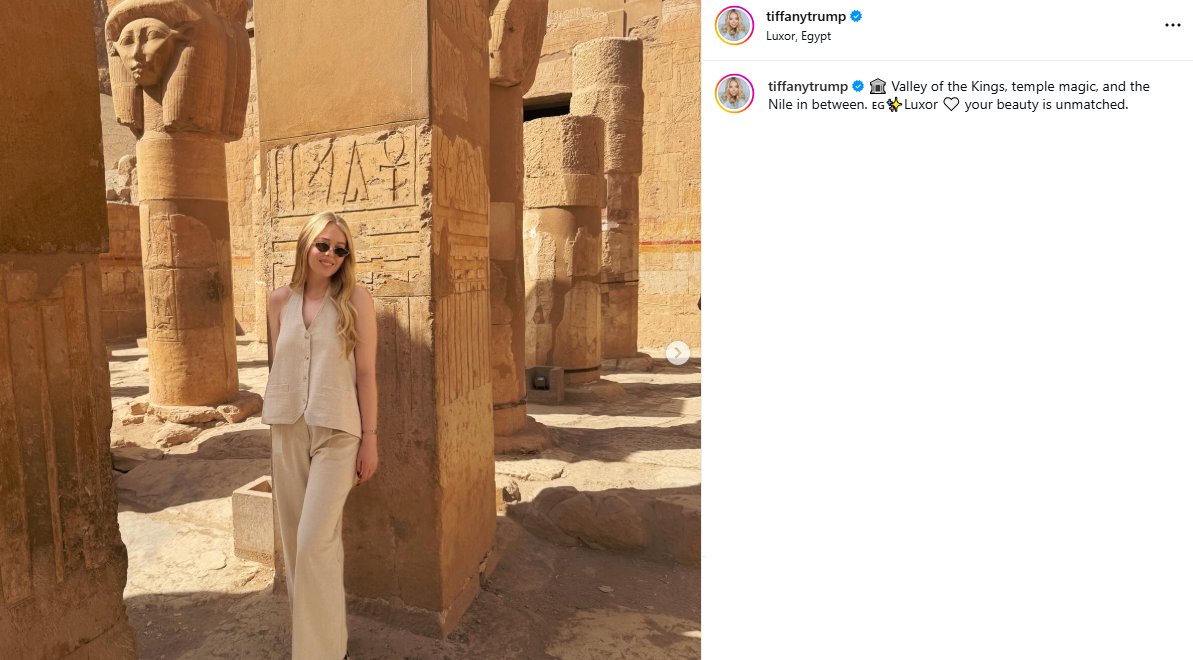Viewport: 1193px width, 660px height.
Task: Click the white heart emoji in caption
Action: click(x=951, y=104)
